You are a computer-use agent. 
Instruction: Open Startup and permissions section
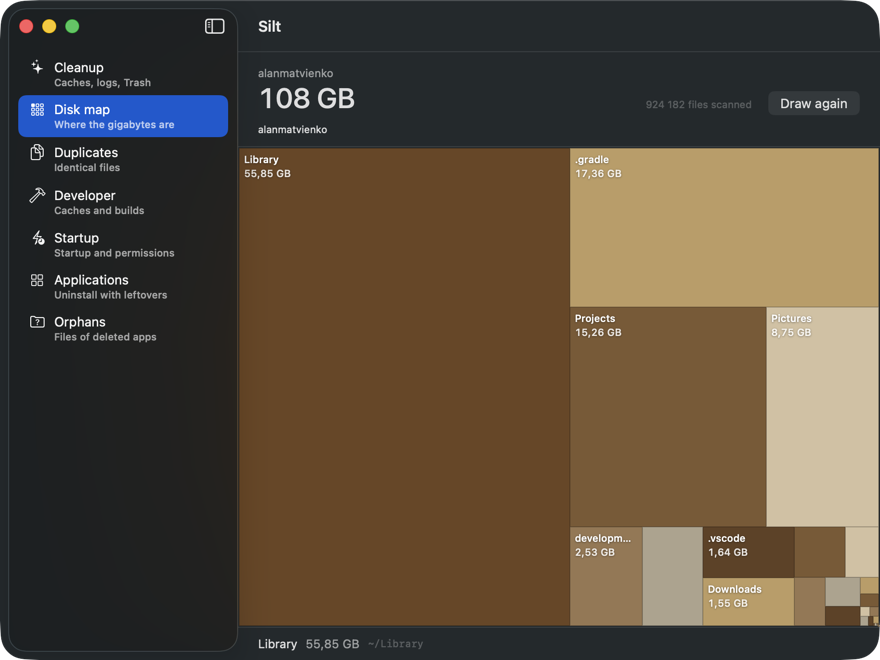123,245
